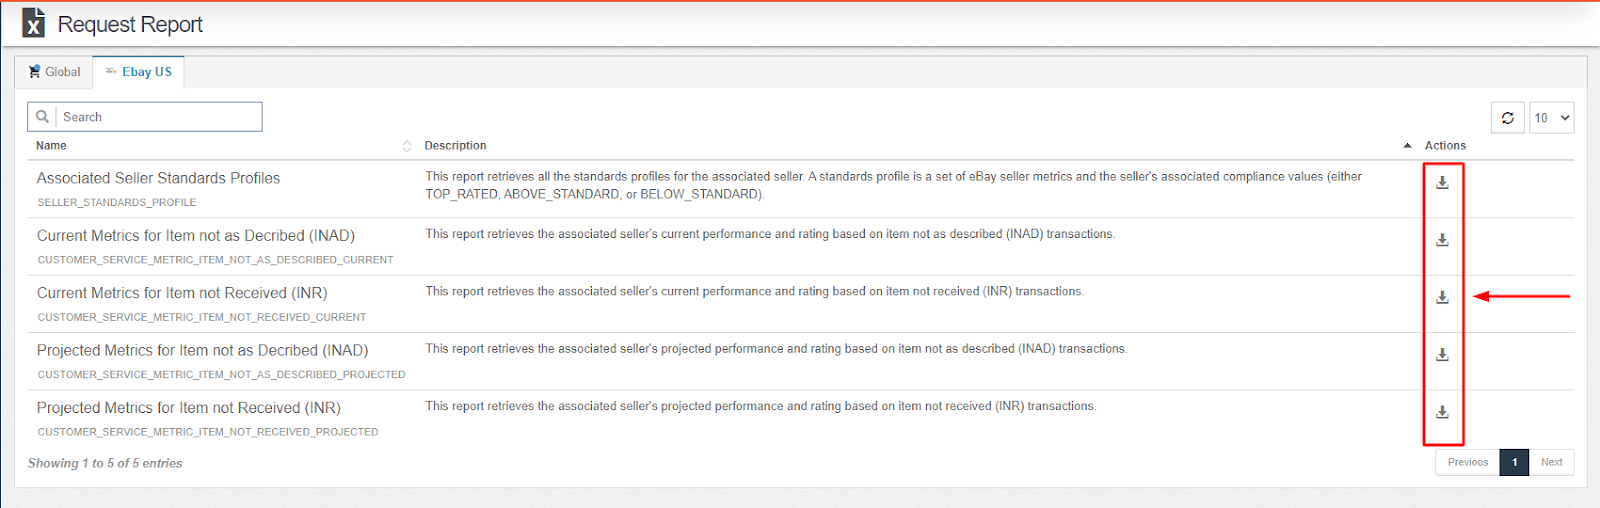Click the refresh table icon
Viewport: 1600px width, 508px height.
(x=1507, y=118)
